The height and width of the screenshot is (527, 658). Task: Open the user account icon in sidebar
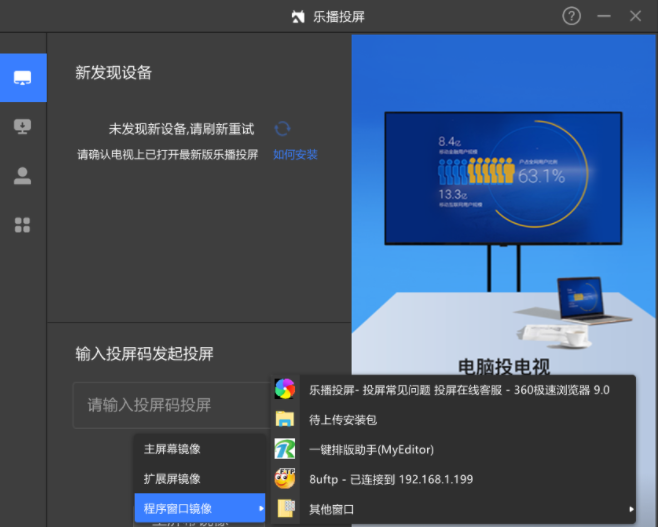pyautogui.click(x=23, y=176)
